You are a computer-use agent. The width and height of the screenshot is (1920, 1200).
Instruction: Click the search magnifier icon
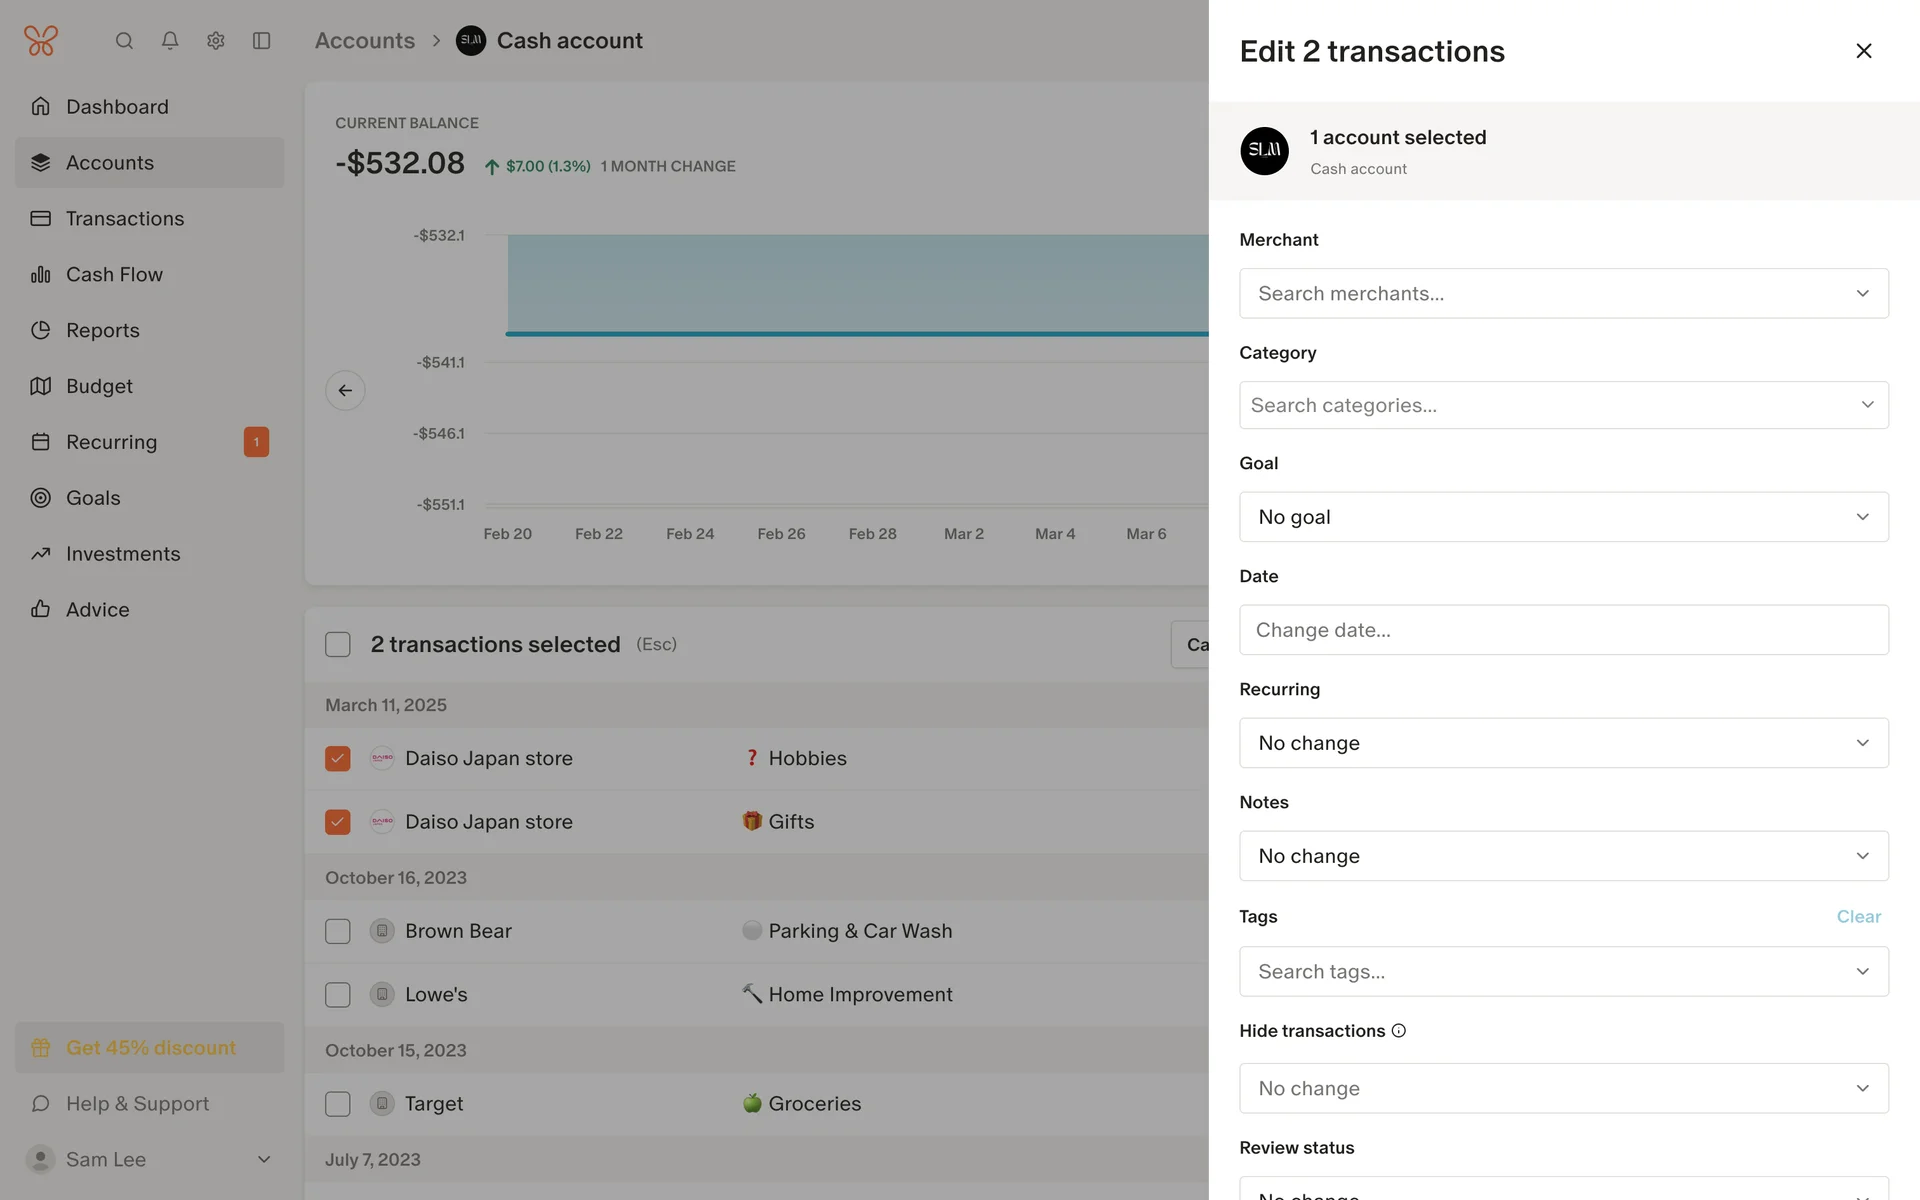coord(124,41)
